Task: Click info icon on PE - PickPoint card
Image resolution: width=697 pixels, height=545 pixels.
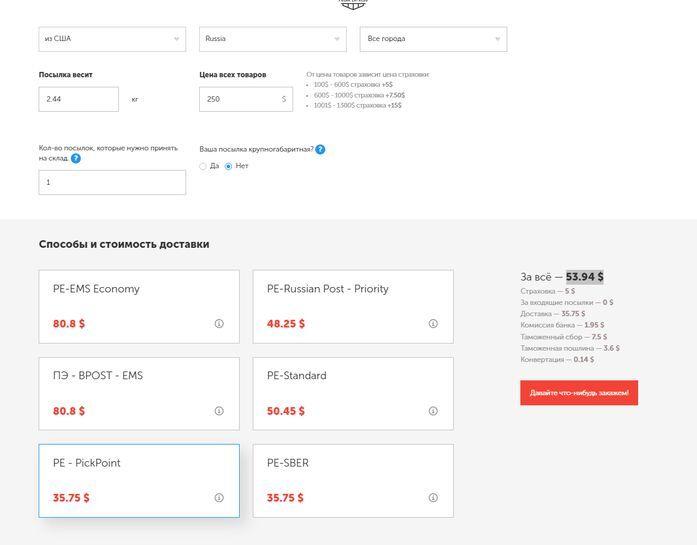Action: point(219,498)
